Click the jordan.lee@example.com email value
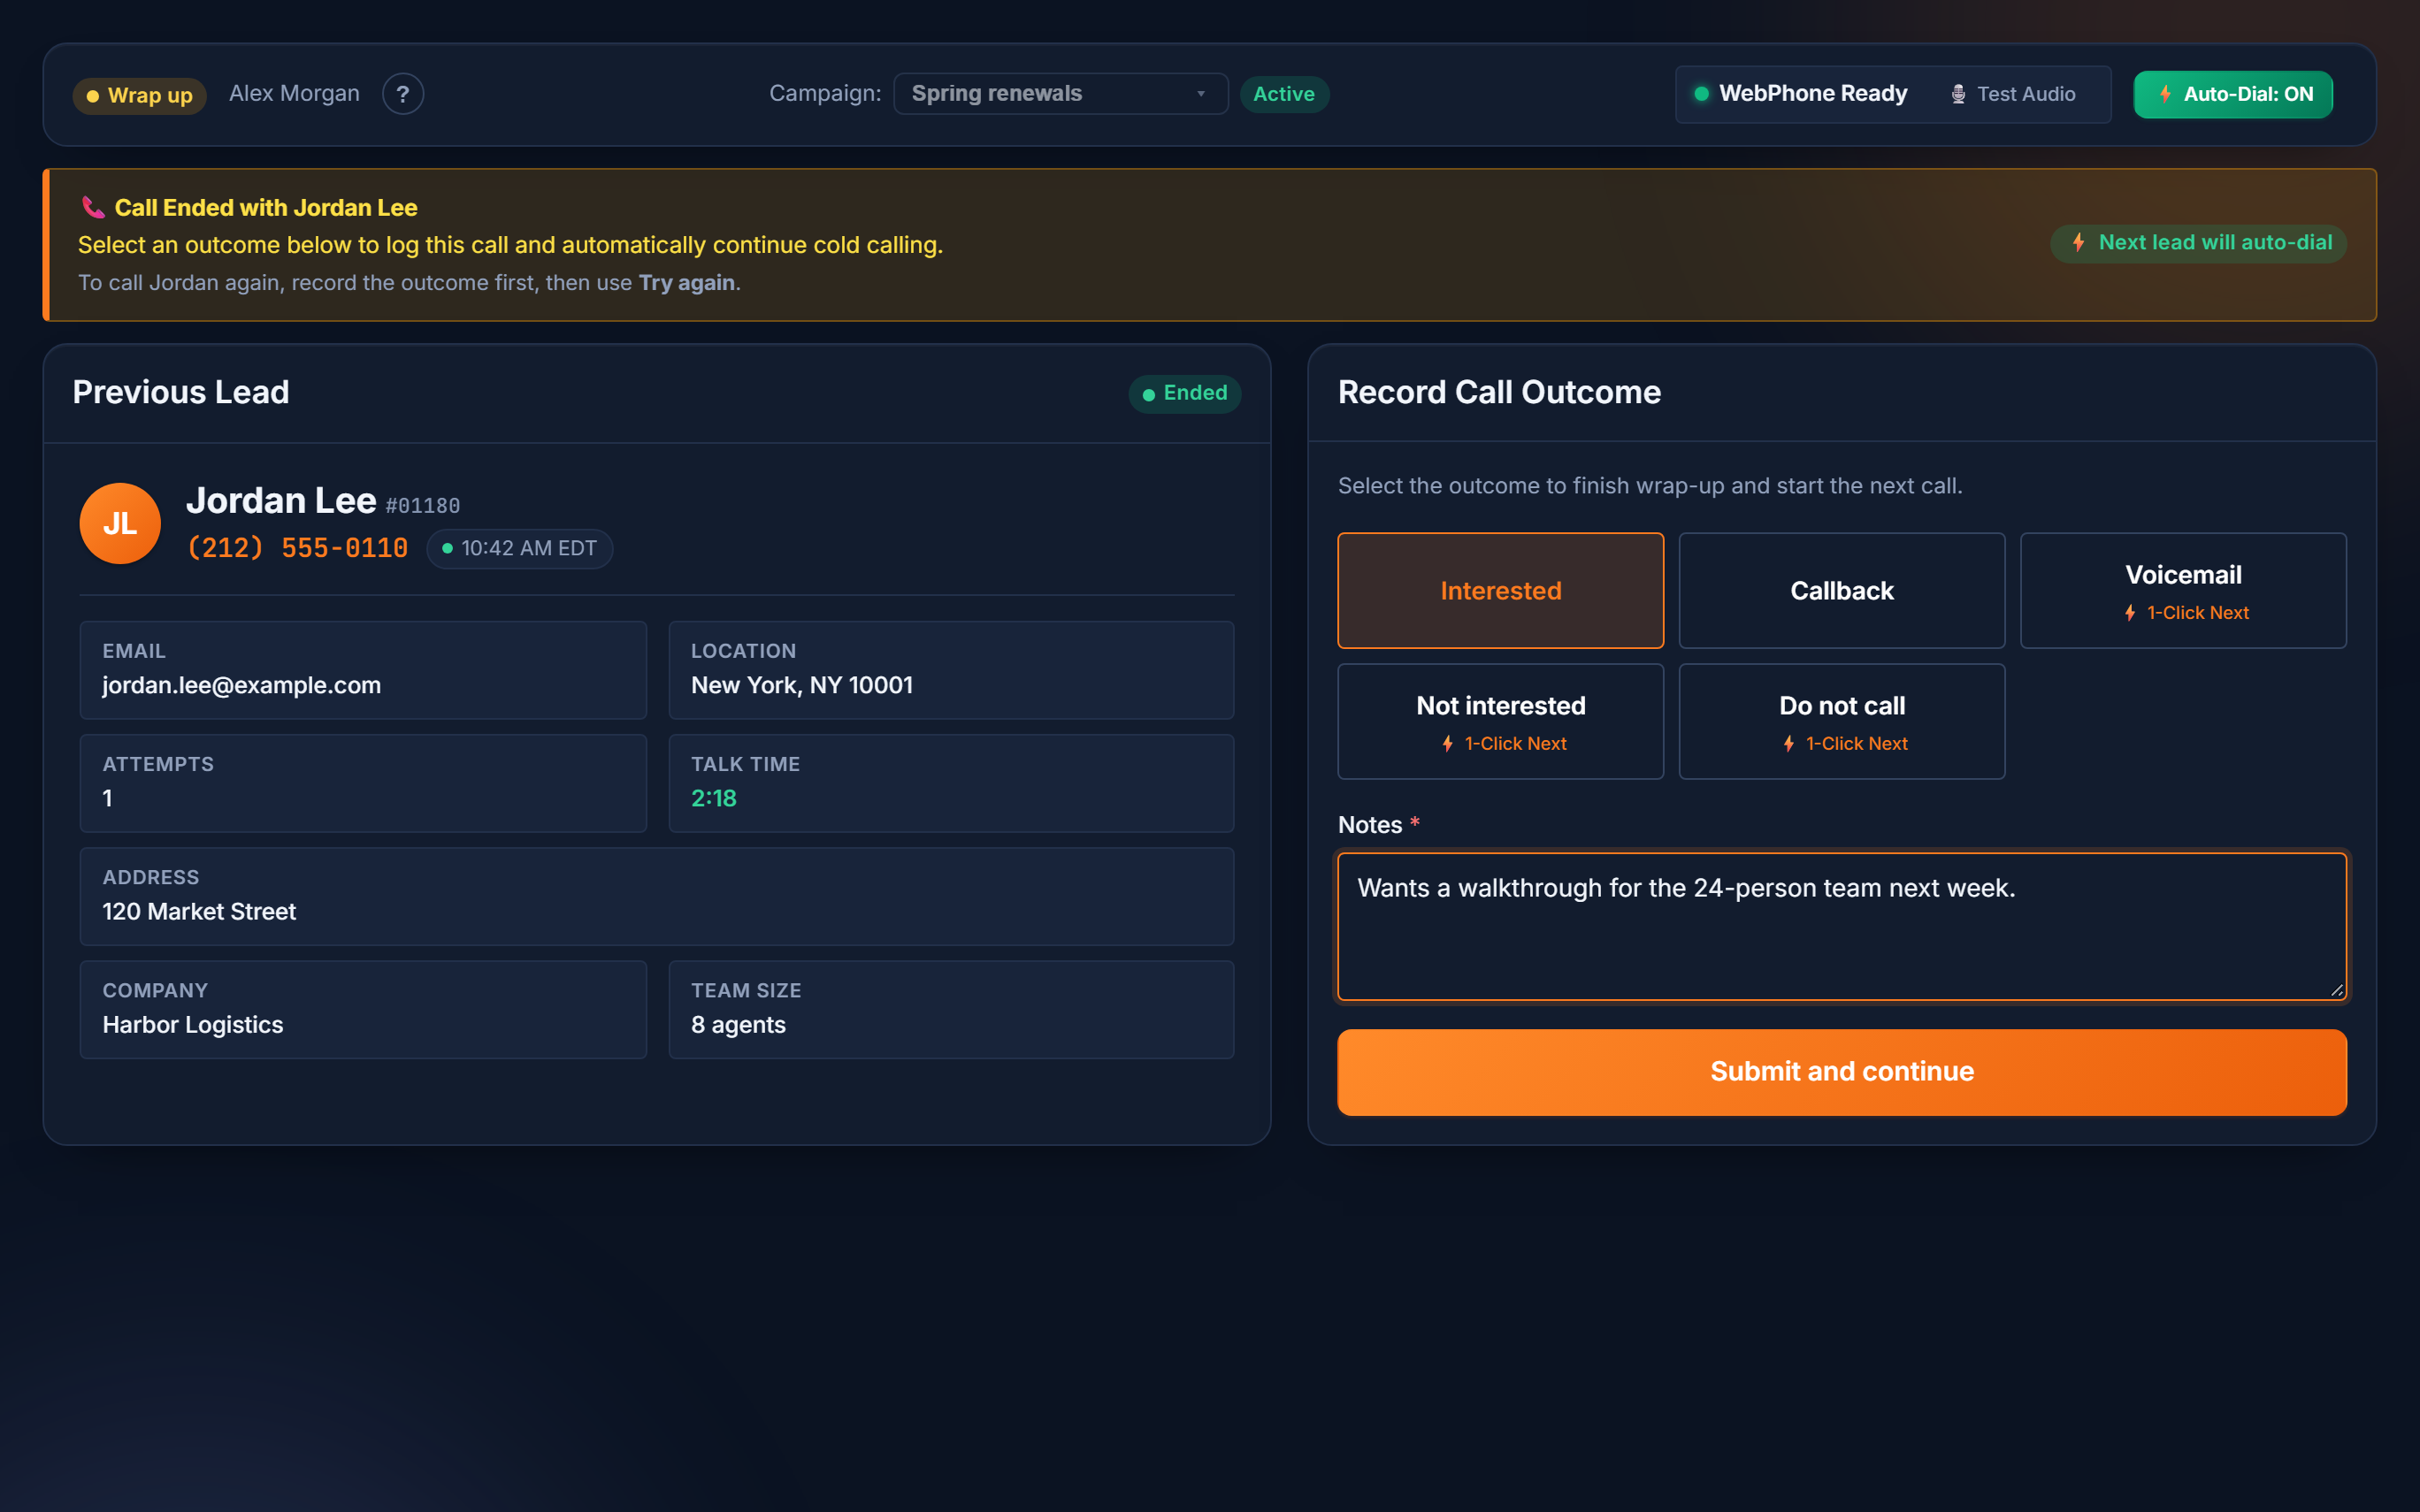 pyautogui.click(x=241, y=685)
